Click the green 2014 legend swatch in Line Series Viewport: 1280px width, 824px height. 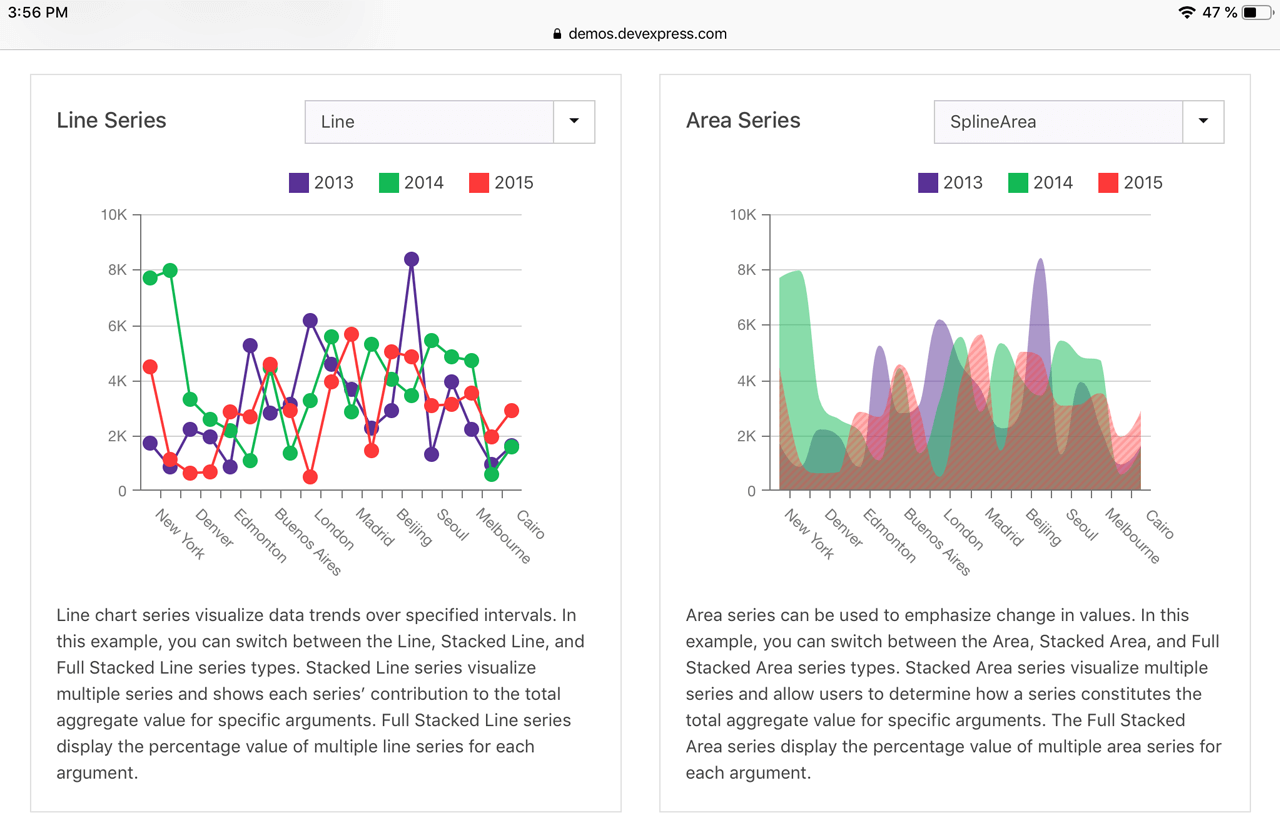point(389,182)
